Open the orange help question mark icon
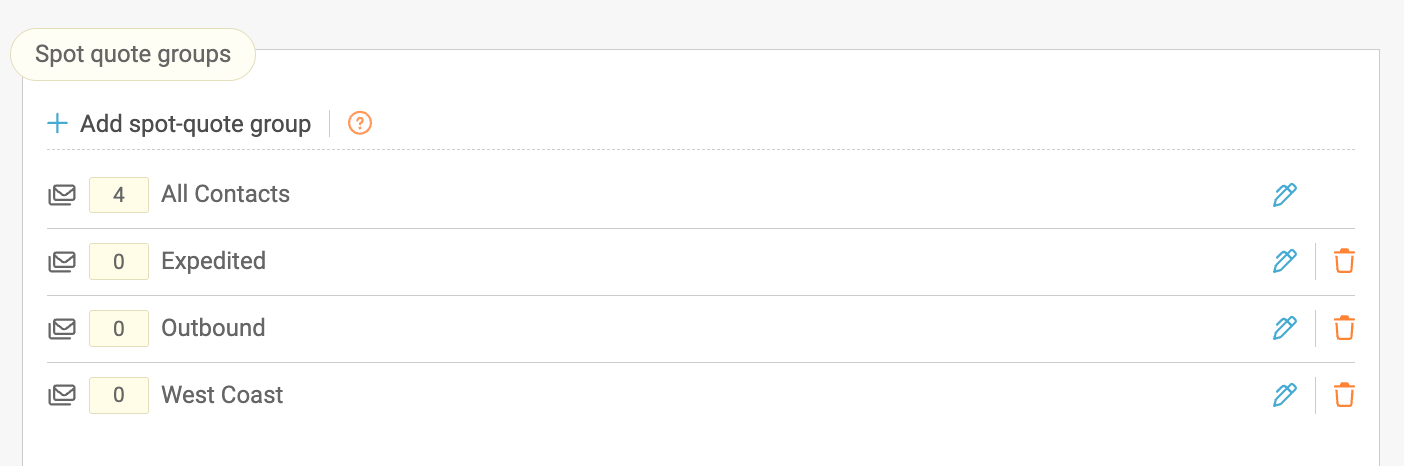Screen dimensions: 1404x466 360,124
